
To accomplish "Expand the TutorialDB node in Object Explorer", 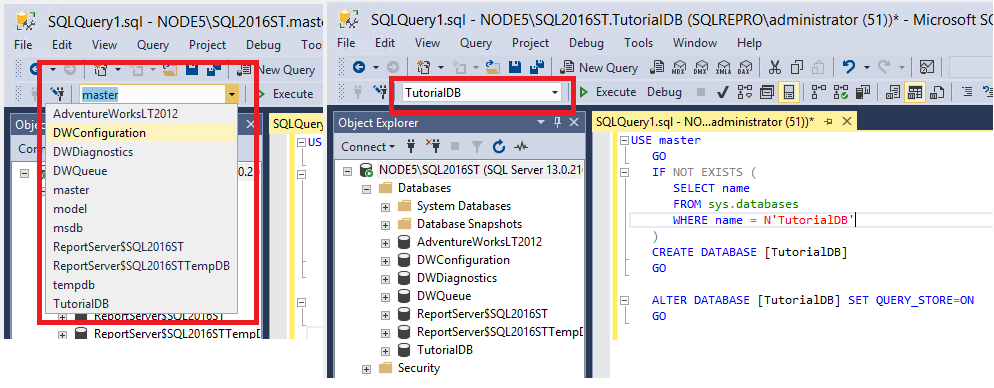I will [385, 350].
